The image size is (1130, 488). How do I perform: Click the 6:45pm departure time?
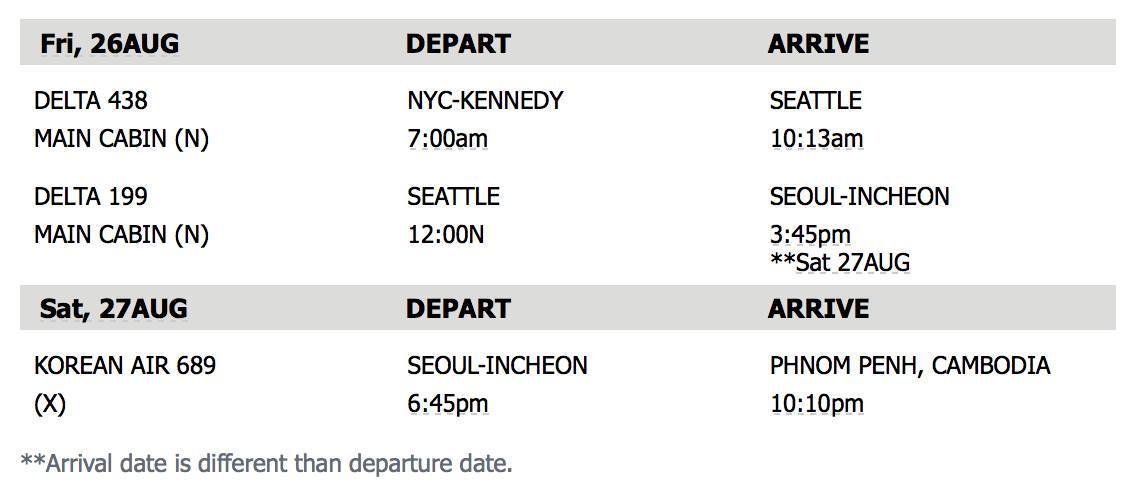pyautogui.click(x=448, y=404)
